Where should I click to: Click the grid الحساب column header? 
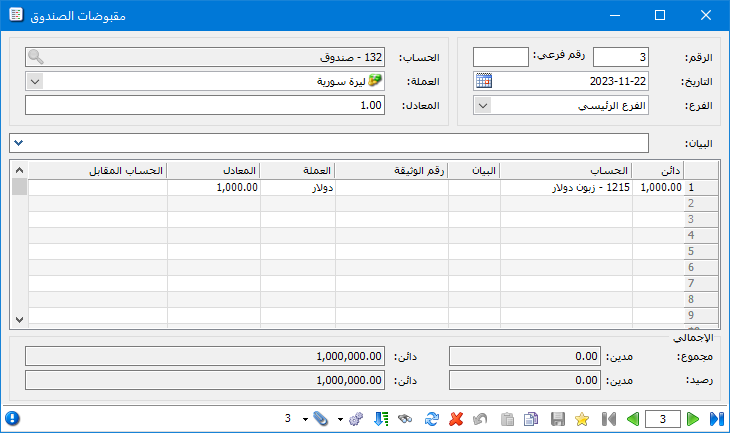pos(566,171)
